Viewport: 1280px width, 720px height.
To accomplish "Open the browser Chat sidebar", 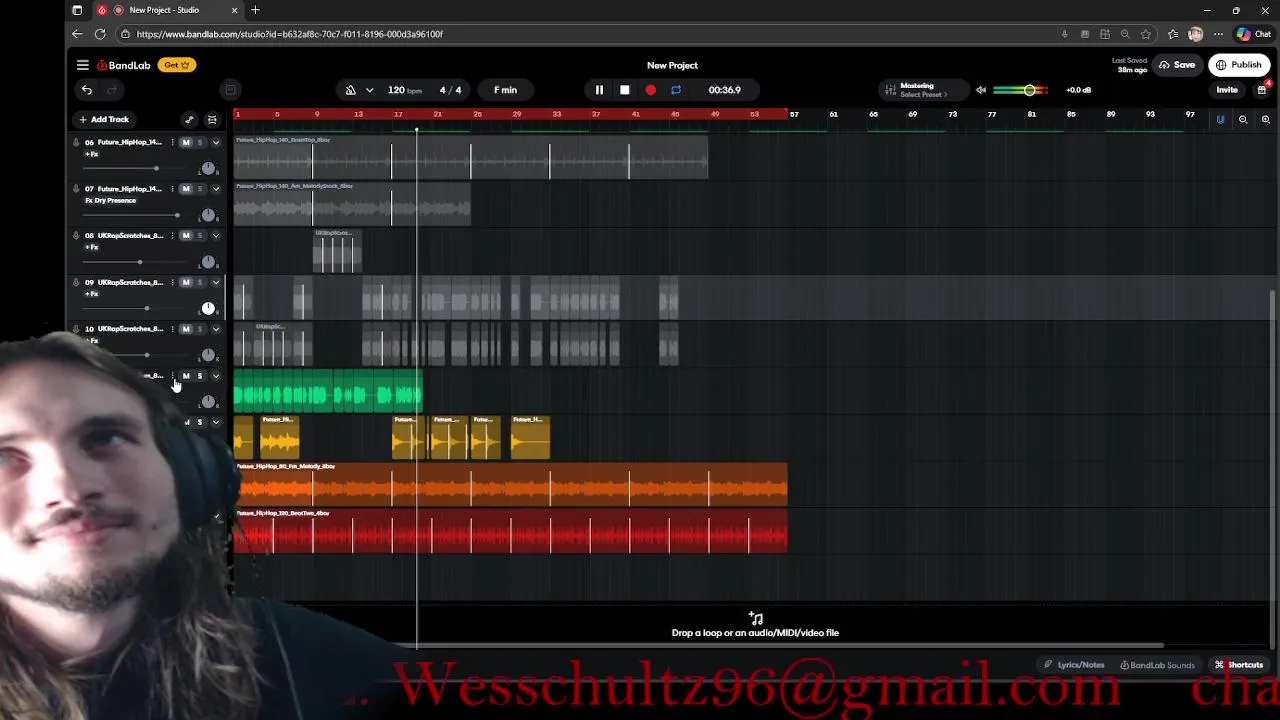I will (1254, 34).
